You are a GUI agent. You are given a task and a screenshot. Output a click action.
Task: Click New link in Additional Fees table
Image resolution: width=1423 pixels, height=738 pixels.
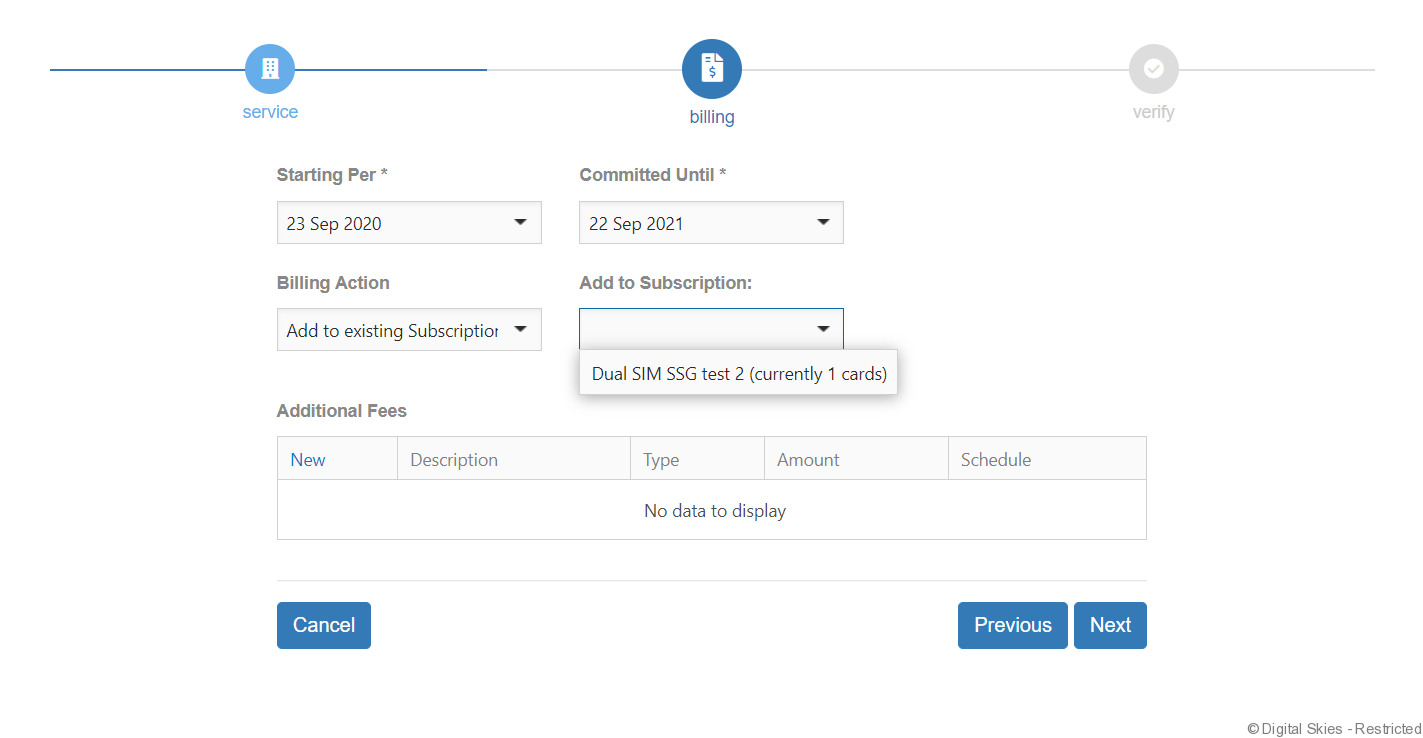click(x=308, y=460)
